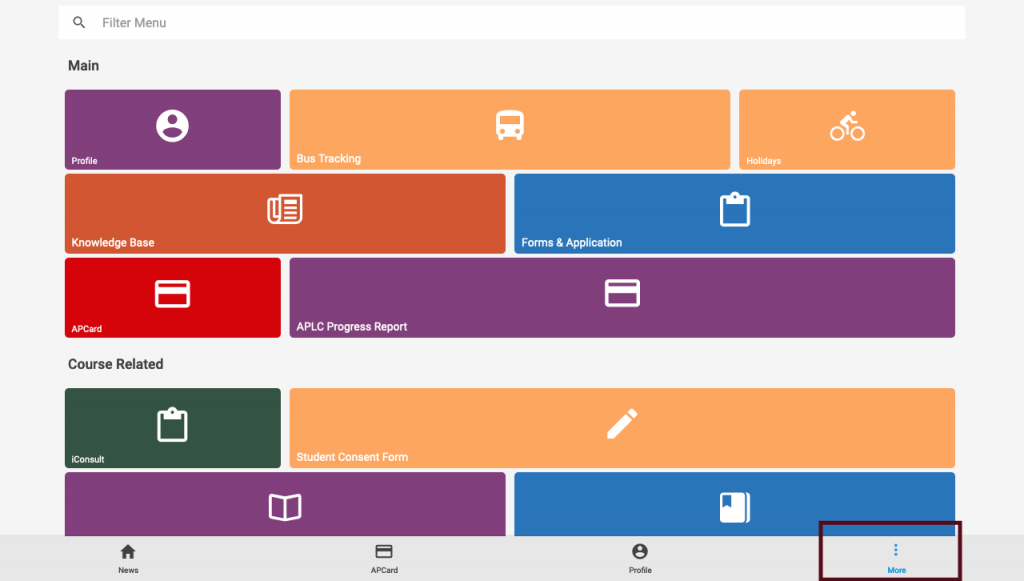
Task: Click the Course Related section heading
Action: tap(115, 364)
